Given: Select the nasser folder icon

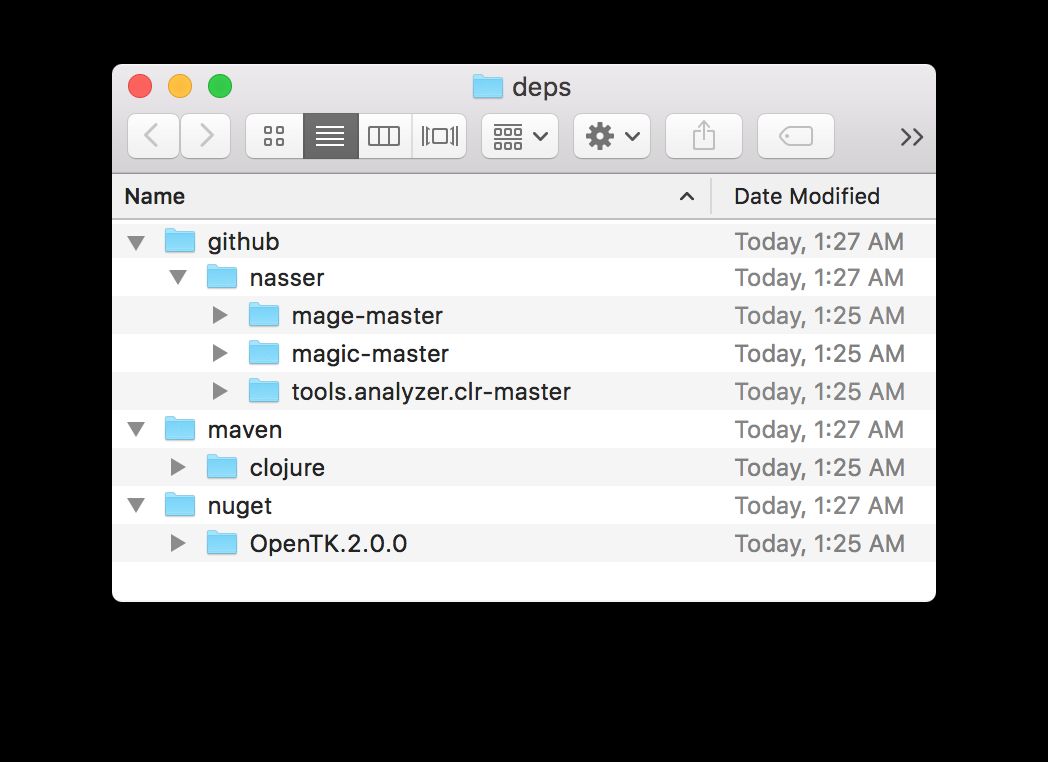Looking at the screenshot, I should [222, 277].
